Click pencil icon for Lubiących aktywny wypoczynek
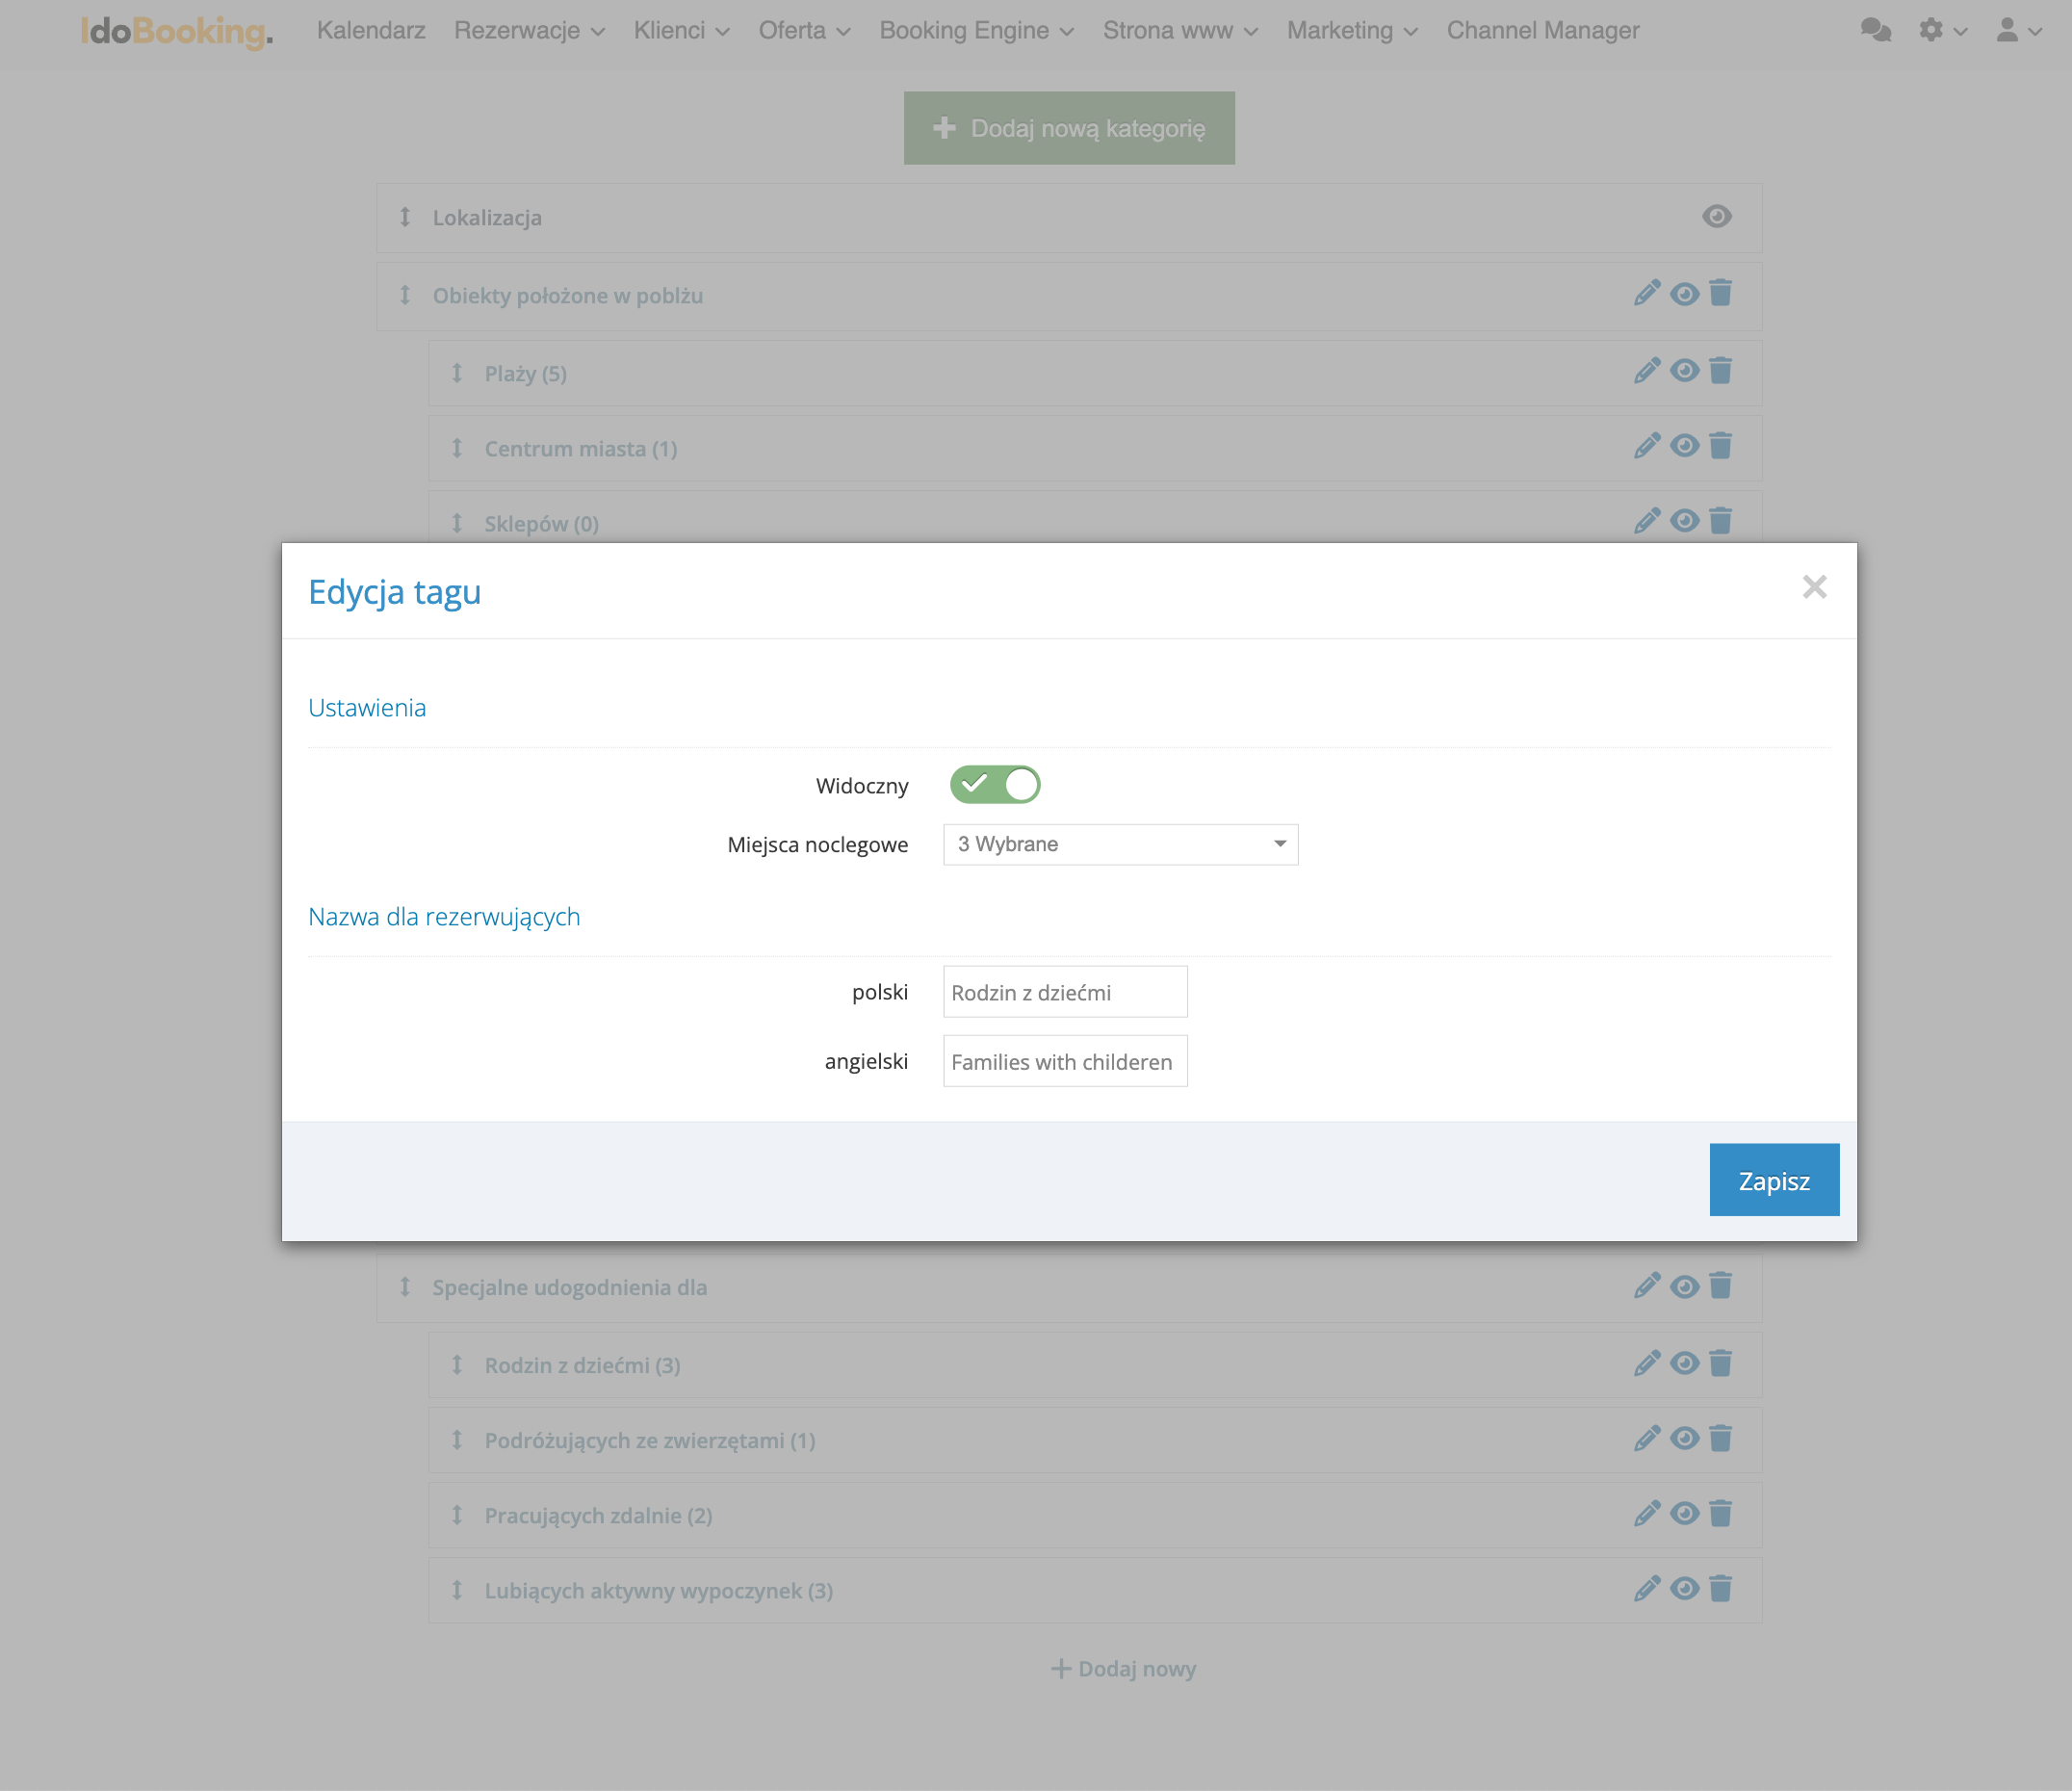2072x1791 pixels. coord(1646,1588)
